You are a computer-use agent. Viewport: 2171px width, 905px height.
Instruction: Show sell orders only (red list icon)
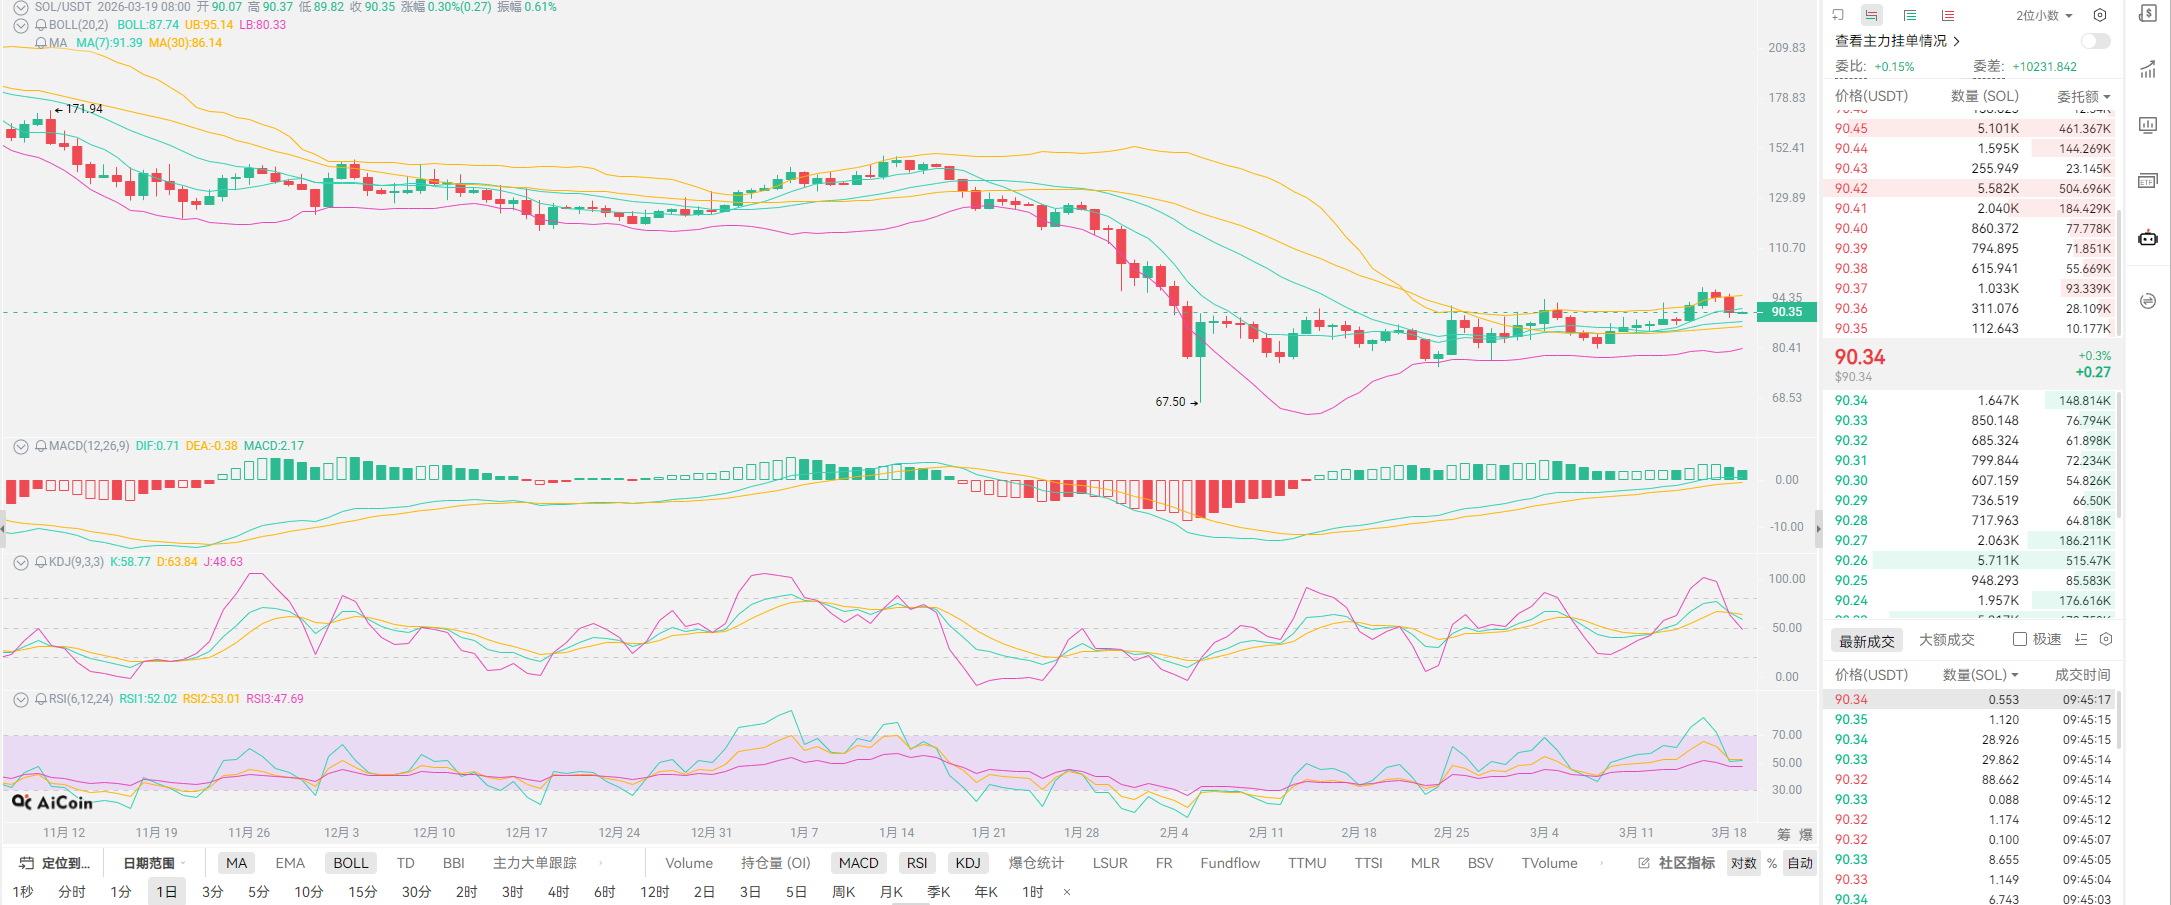(1947, 15)
